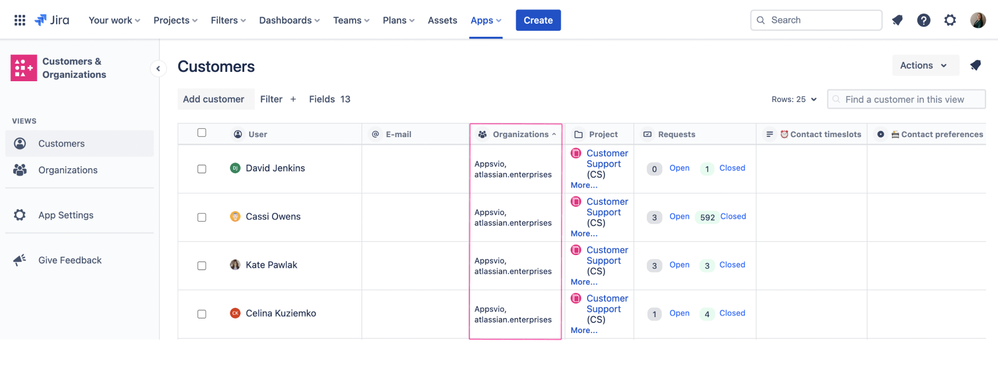
Task: Select Organizations view in sidebar
Action: point(80,170)
